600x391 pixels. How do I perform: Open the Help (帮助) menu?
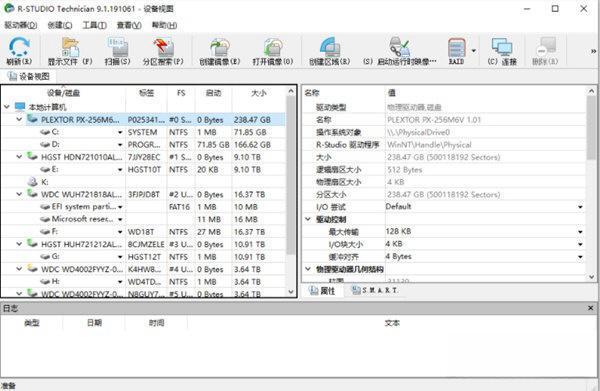(164, 25)
